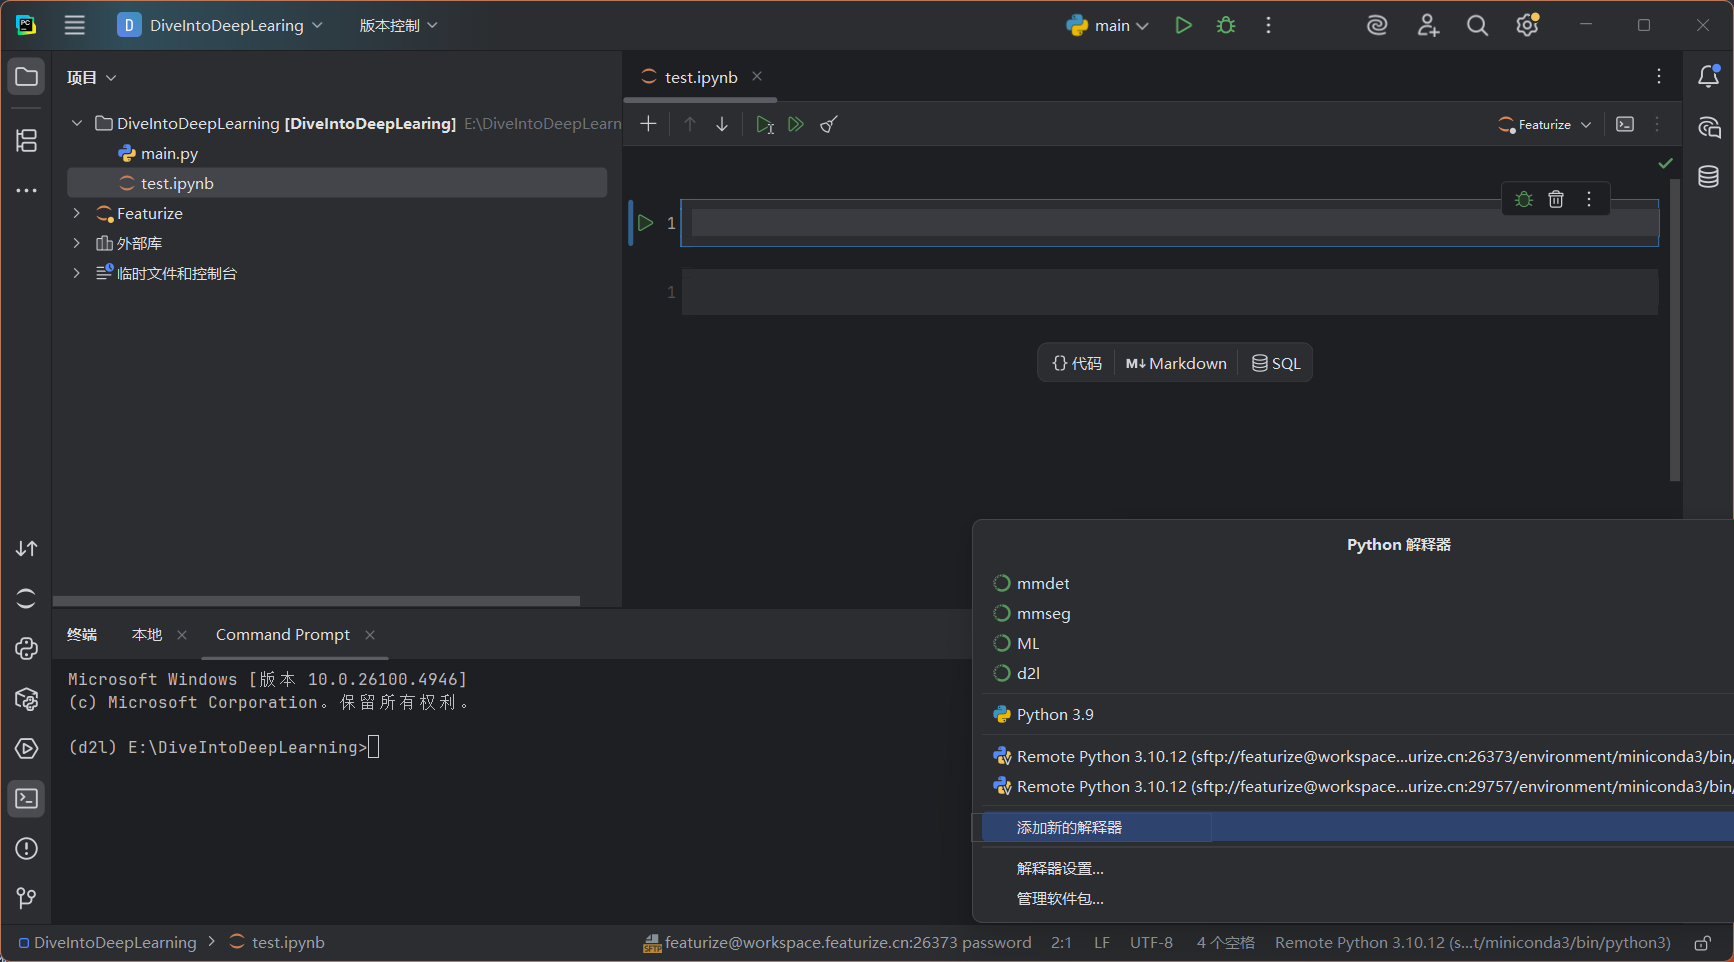Switch to the 本地 terminal tab
Viewport: 1734px width, 962px height.
[x=147, y=635]
